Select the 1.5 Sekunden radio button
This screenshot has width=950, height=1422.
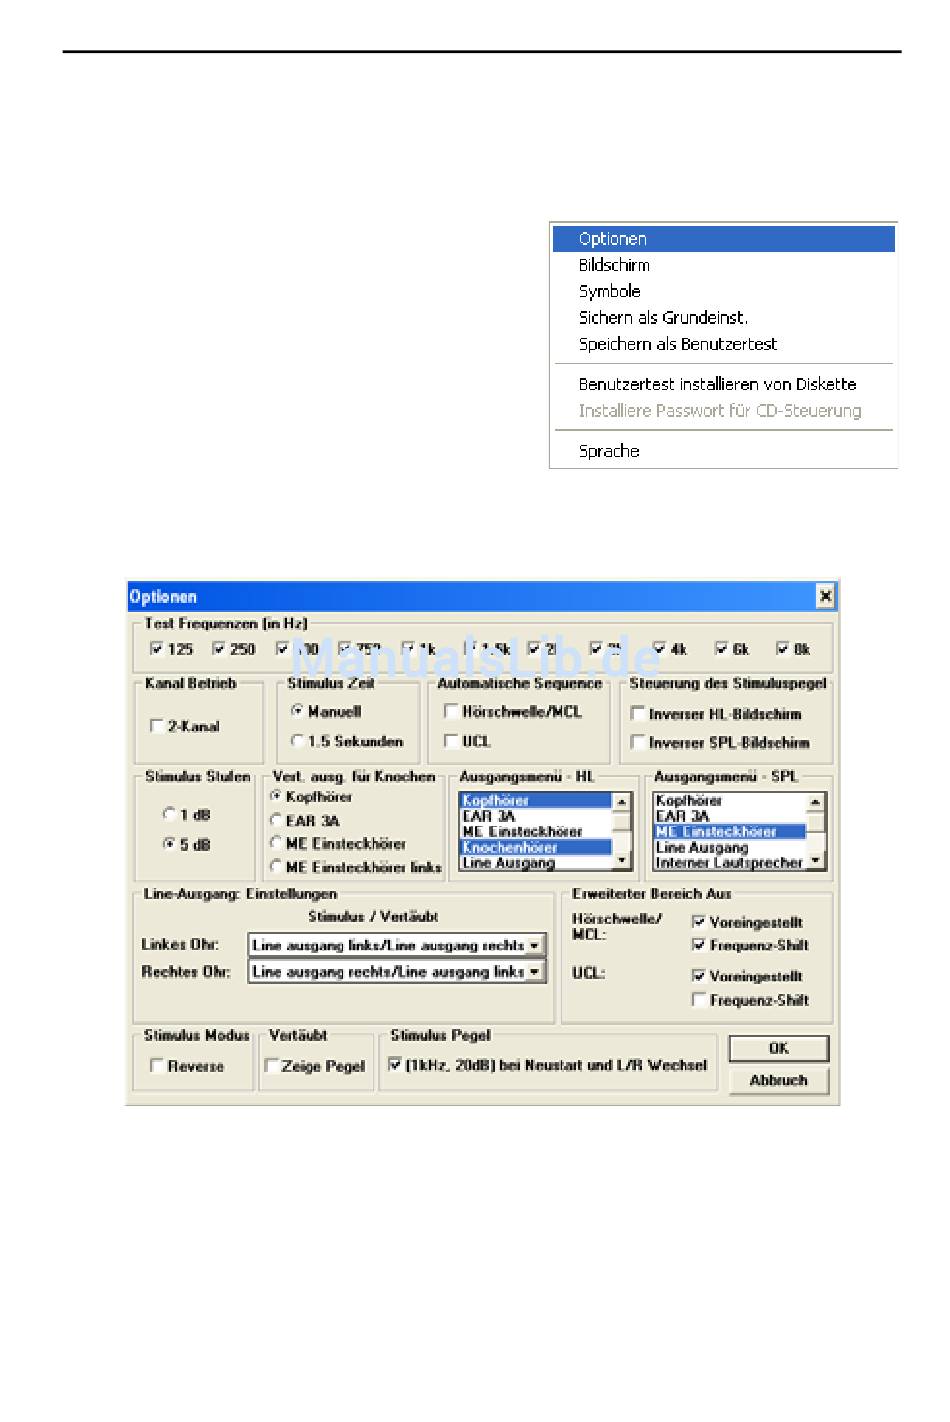coord(297,741)
